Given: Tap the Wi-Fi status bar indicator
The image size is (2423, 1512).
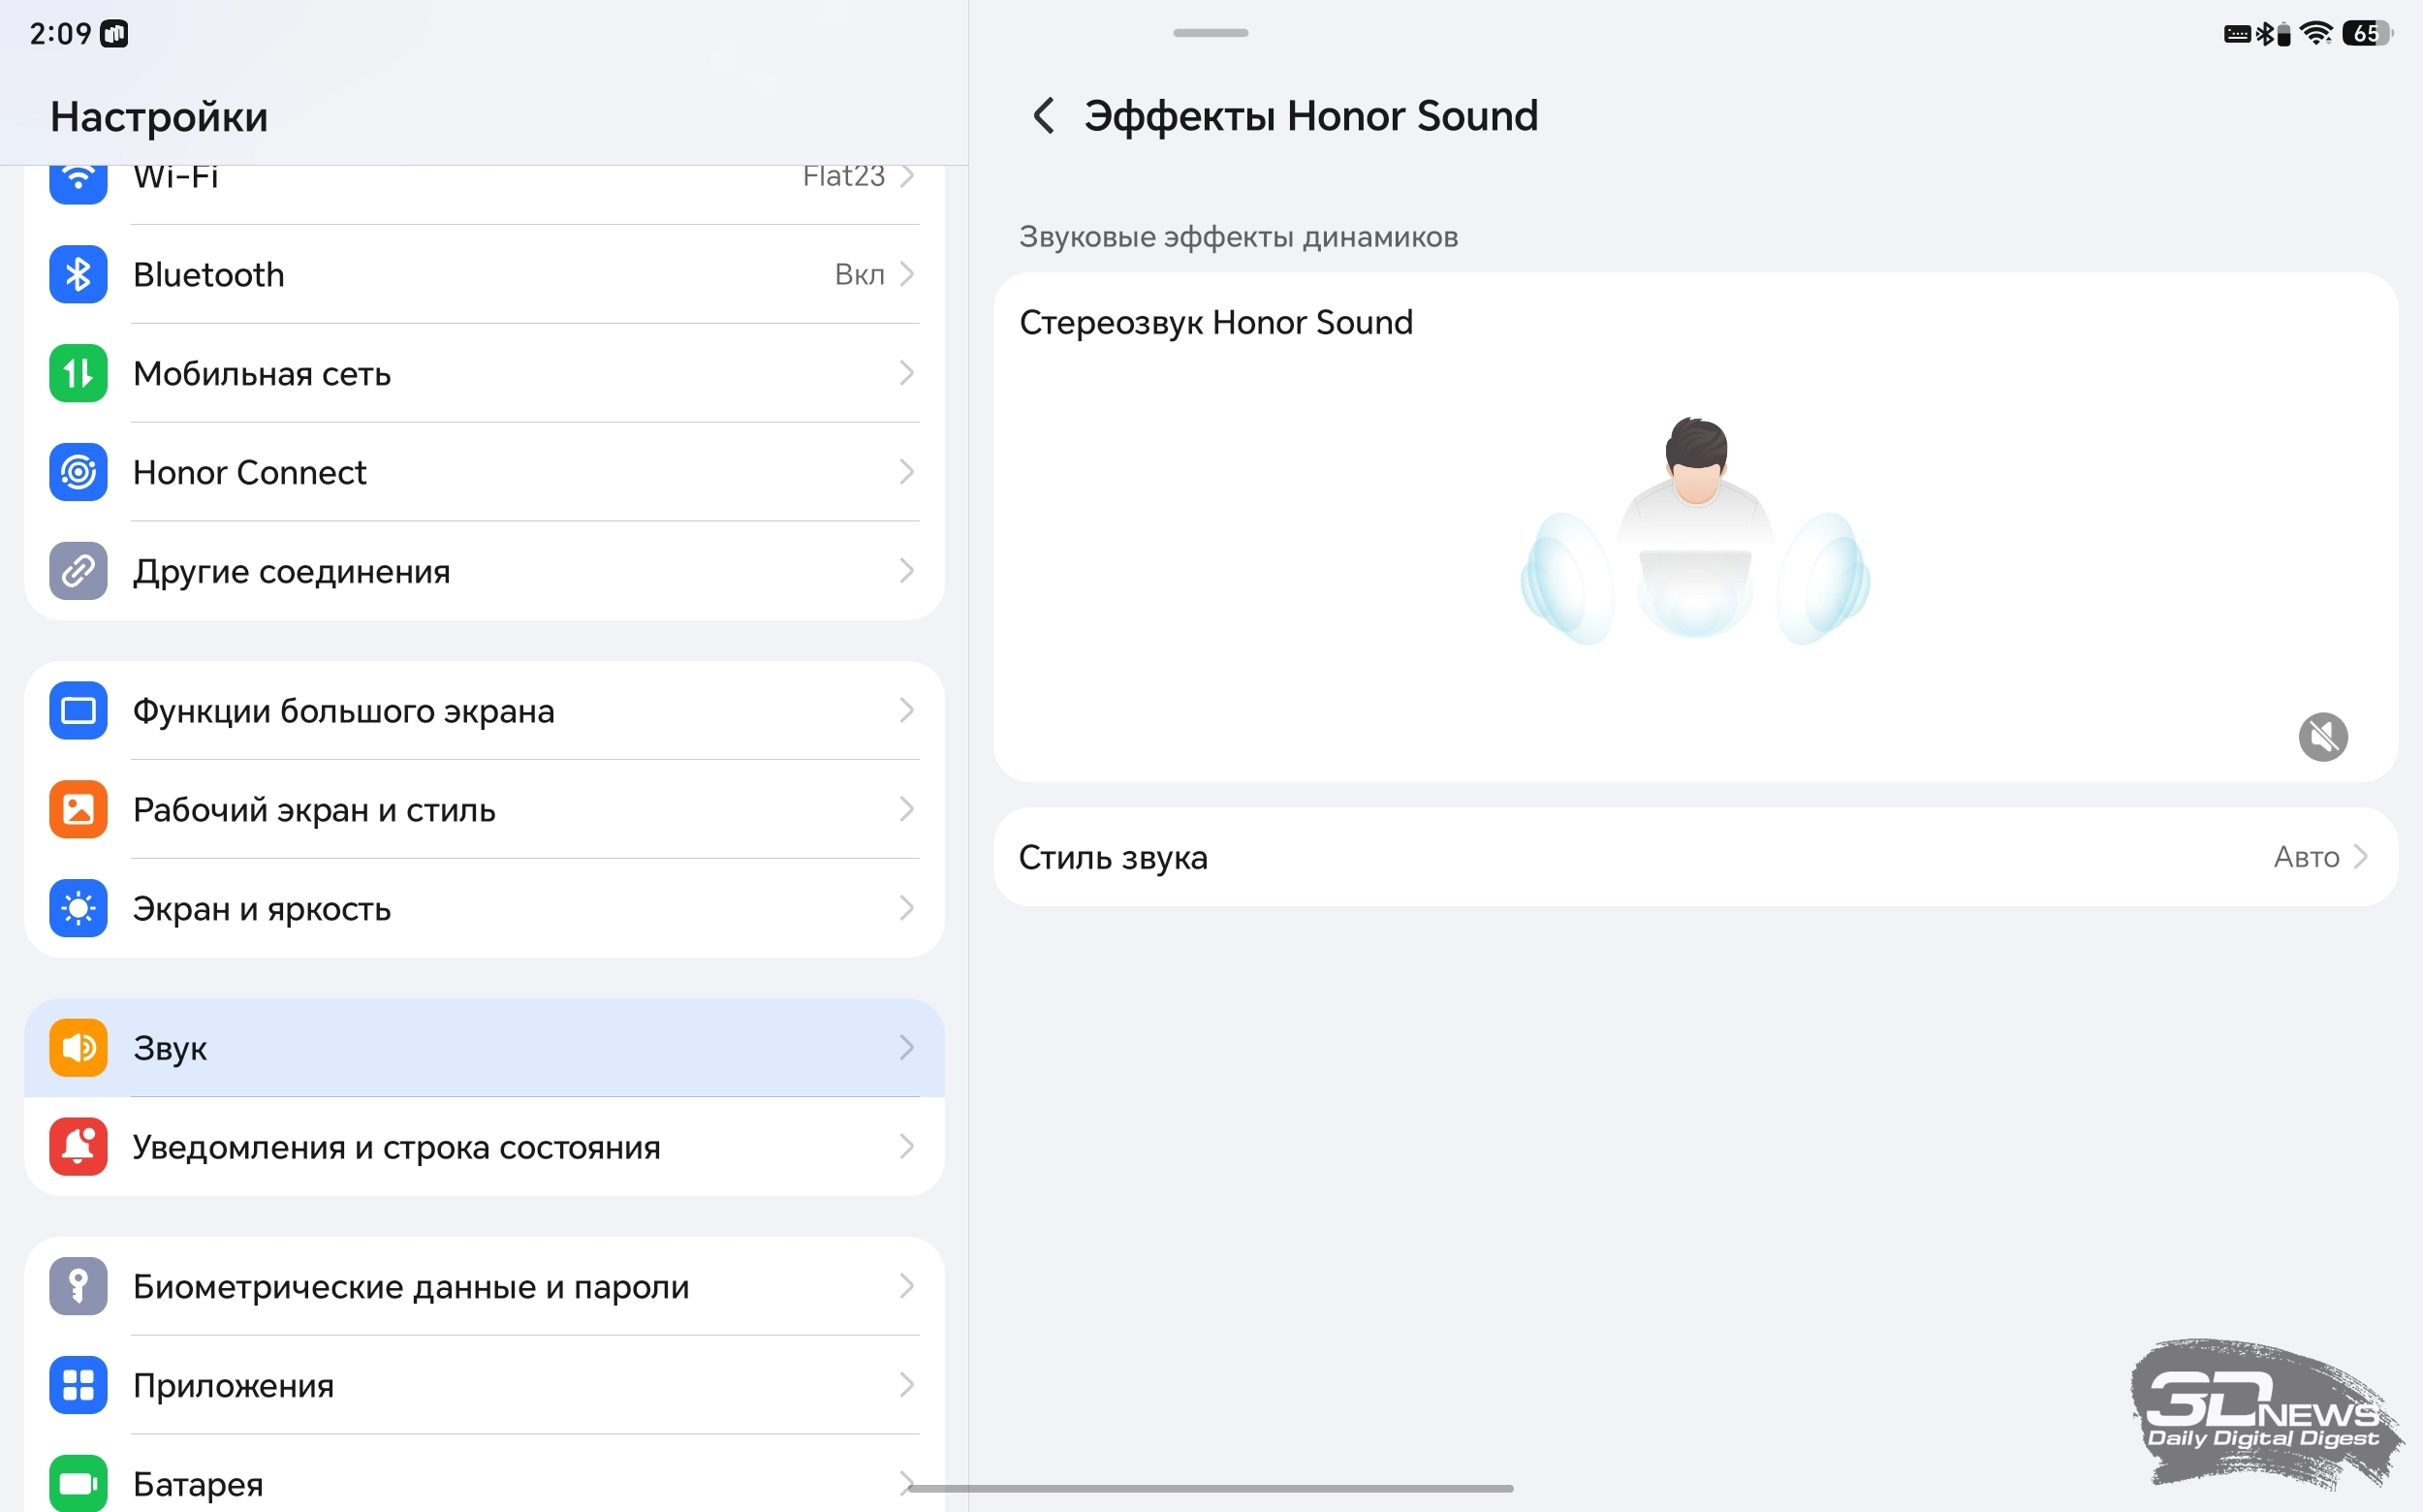Looking at the screenshot, I should (x=2316, y=33).
